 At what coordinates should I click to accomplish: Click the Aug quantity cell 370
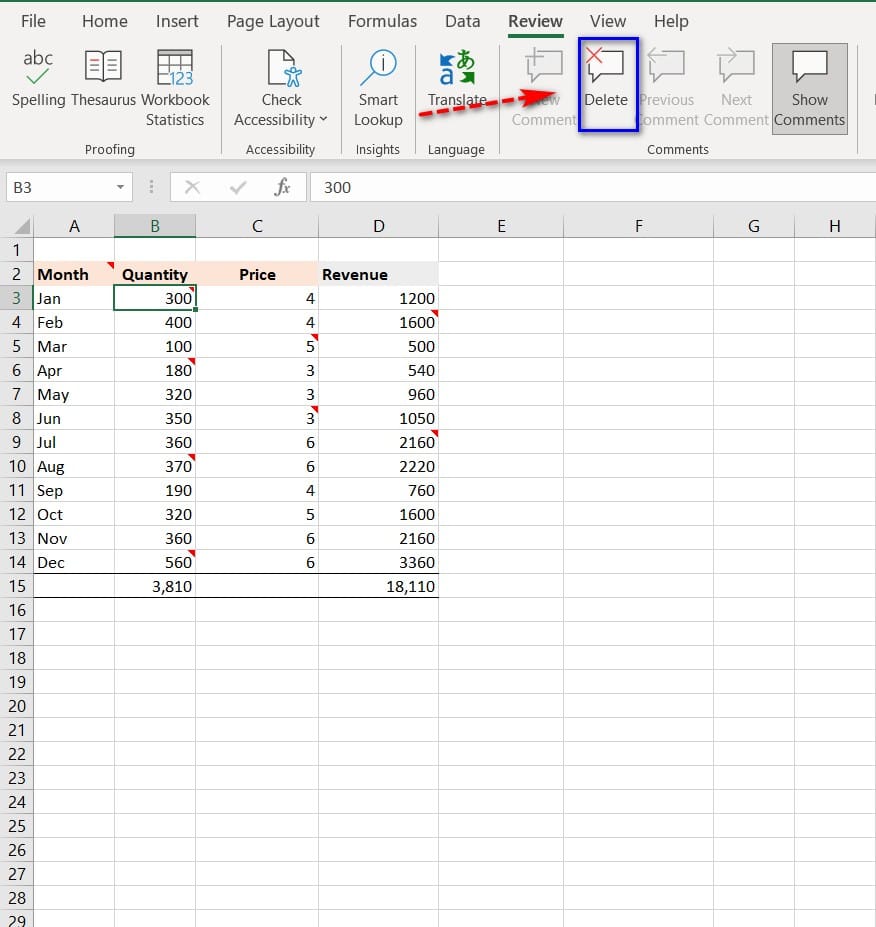tap(155, 466)
